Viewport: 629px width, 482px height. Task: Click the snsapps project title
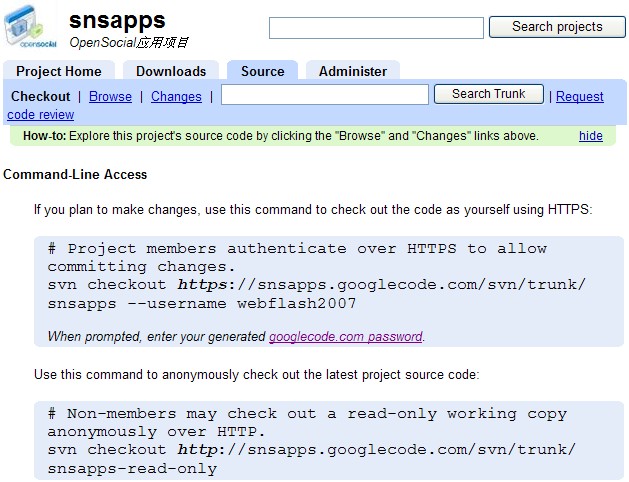point(117,20)
